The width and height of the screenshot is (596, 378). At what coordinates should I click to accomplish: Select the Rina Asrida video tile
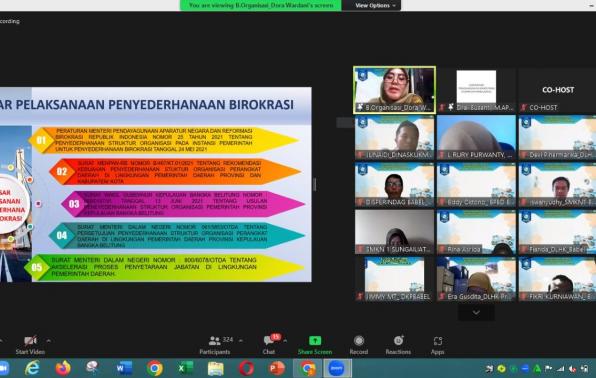[476, 232]
